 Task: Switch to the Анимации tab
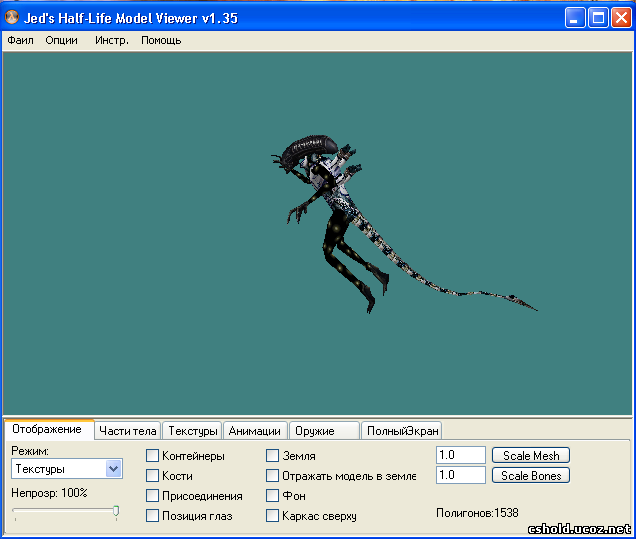[x=255, y=431]
